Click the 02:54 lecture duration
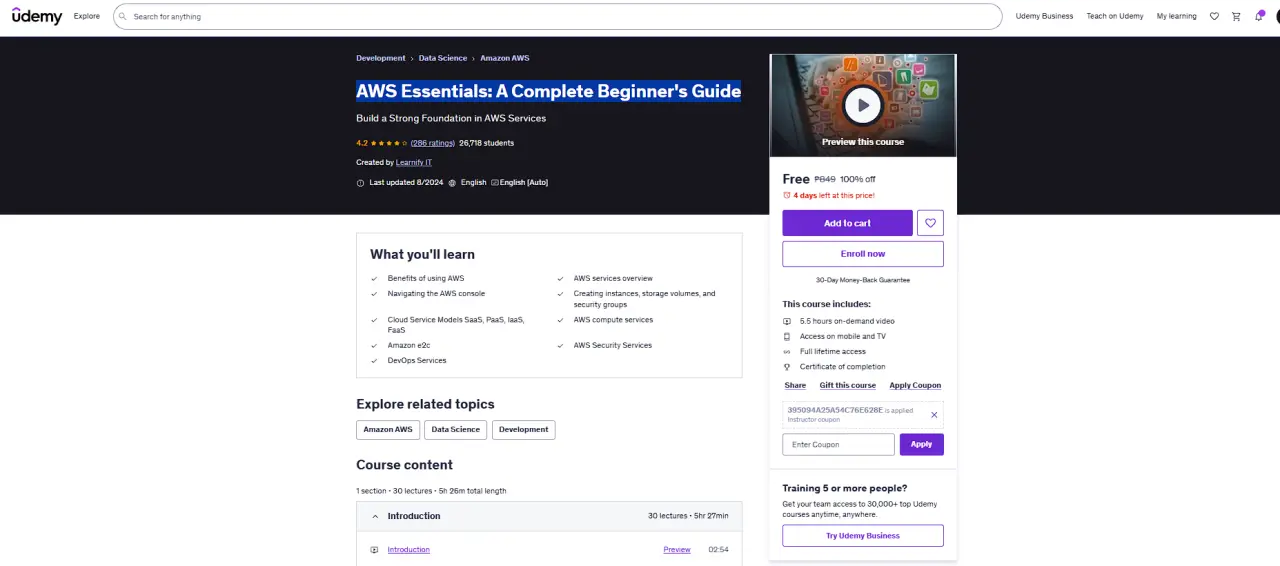This screenshot has height=566, width=1280. click(x=718, y=549)
